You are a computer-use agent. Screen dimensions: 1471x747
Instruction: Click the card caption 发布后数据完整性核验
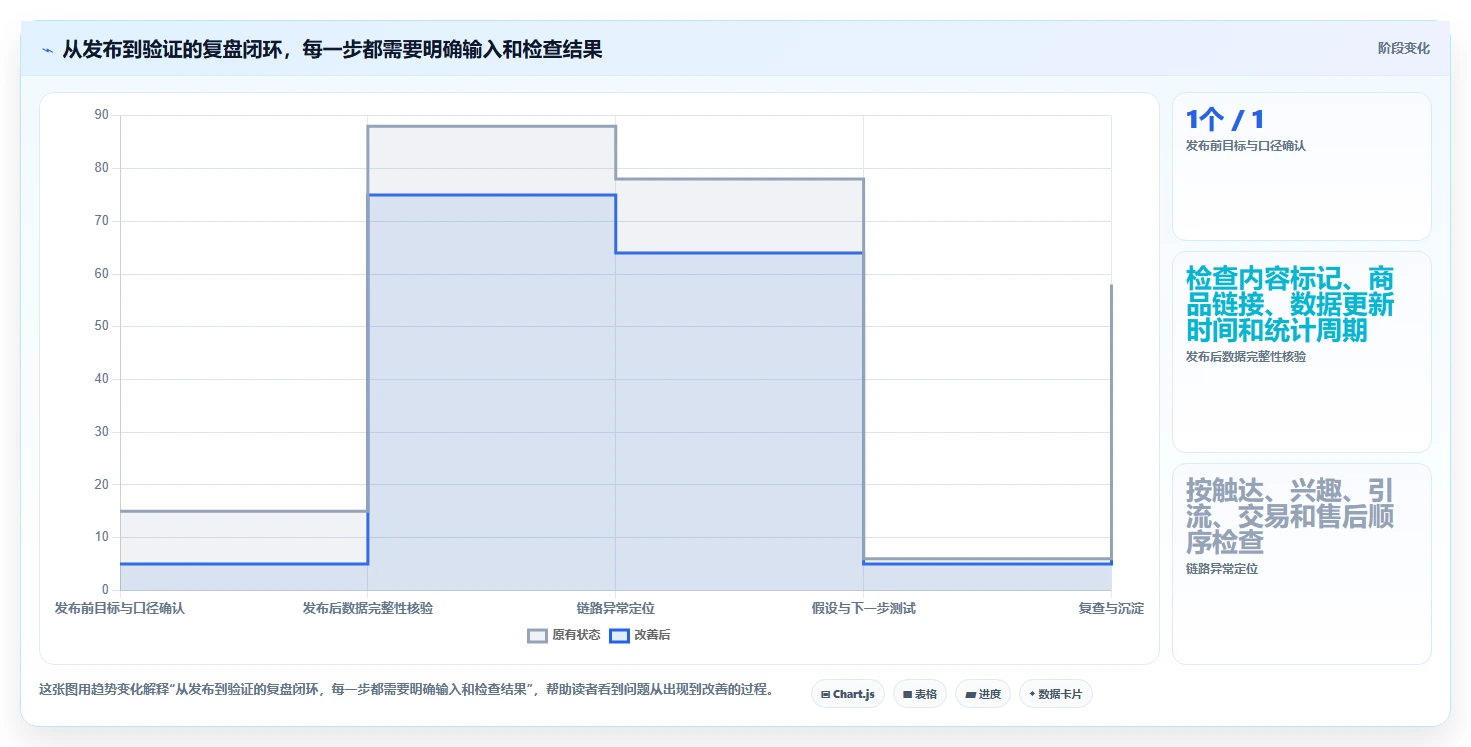1245,357
